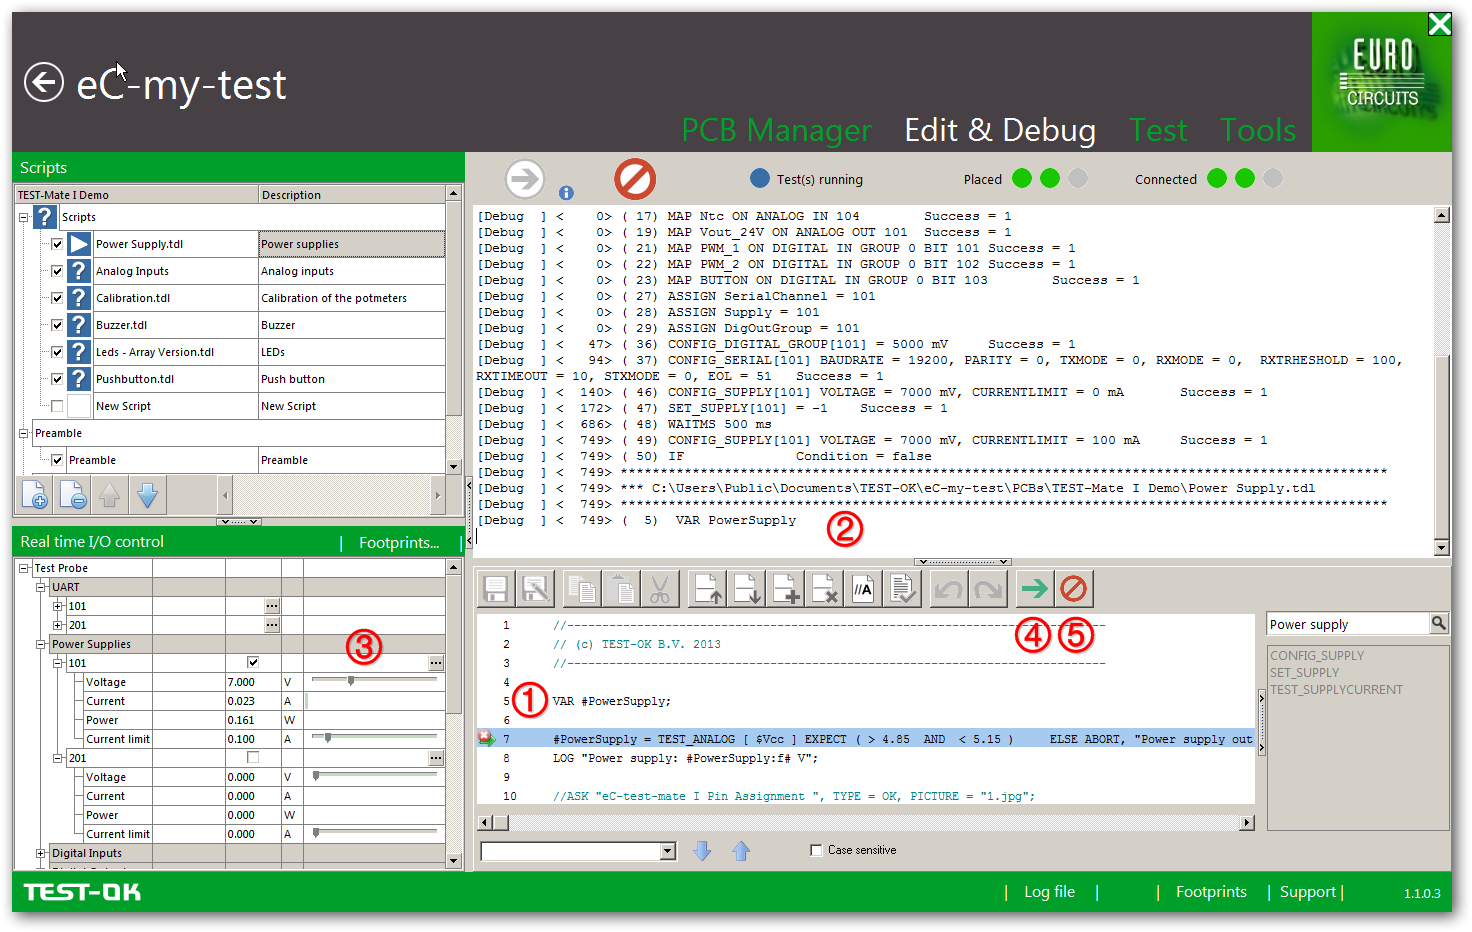Click the blue info icon near debug log
This screenshot has width=1472, height=932.
tap(566, 192)
